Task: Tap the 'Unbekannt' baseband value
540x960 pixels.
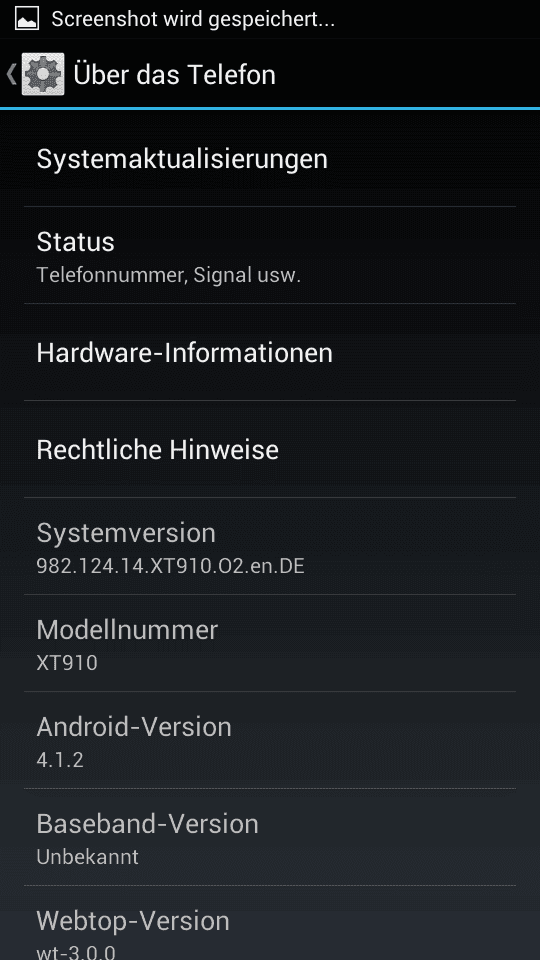Action: pos(87,857)
